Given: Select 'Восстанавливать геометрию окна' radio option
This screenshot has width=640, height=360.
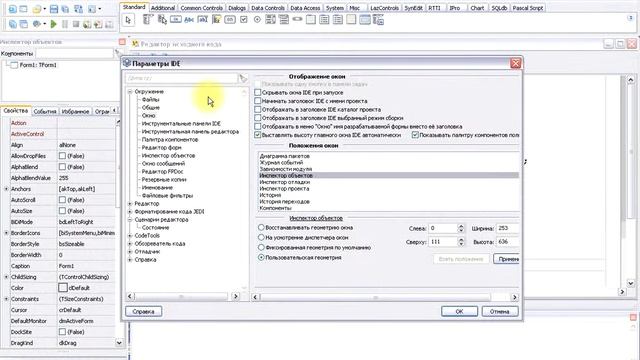Looking at the screenshot, I should [x=261, y=228].
